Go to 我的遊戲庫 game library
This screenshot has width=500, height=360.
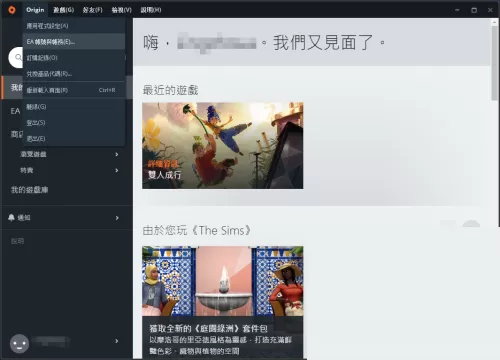[29, 190]
